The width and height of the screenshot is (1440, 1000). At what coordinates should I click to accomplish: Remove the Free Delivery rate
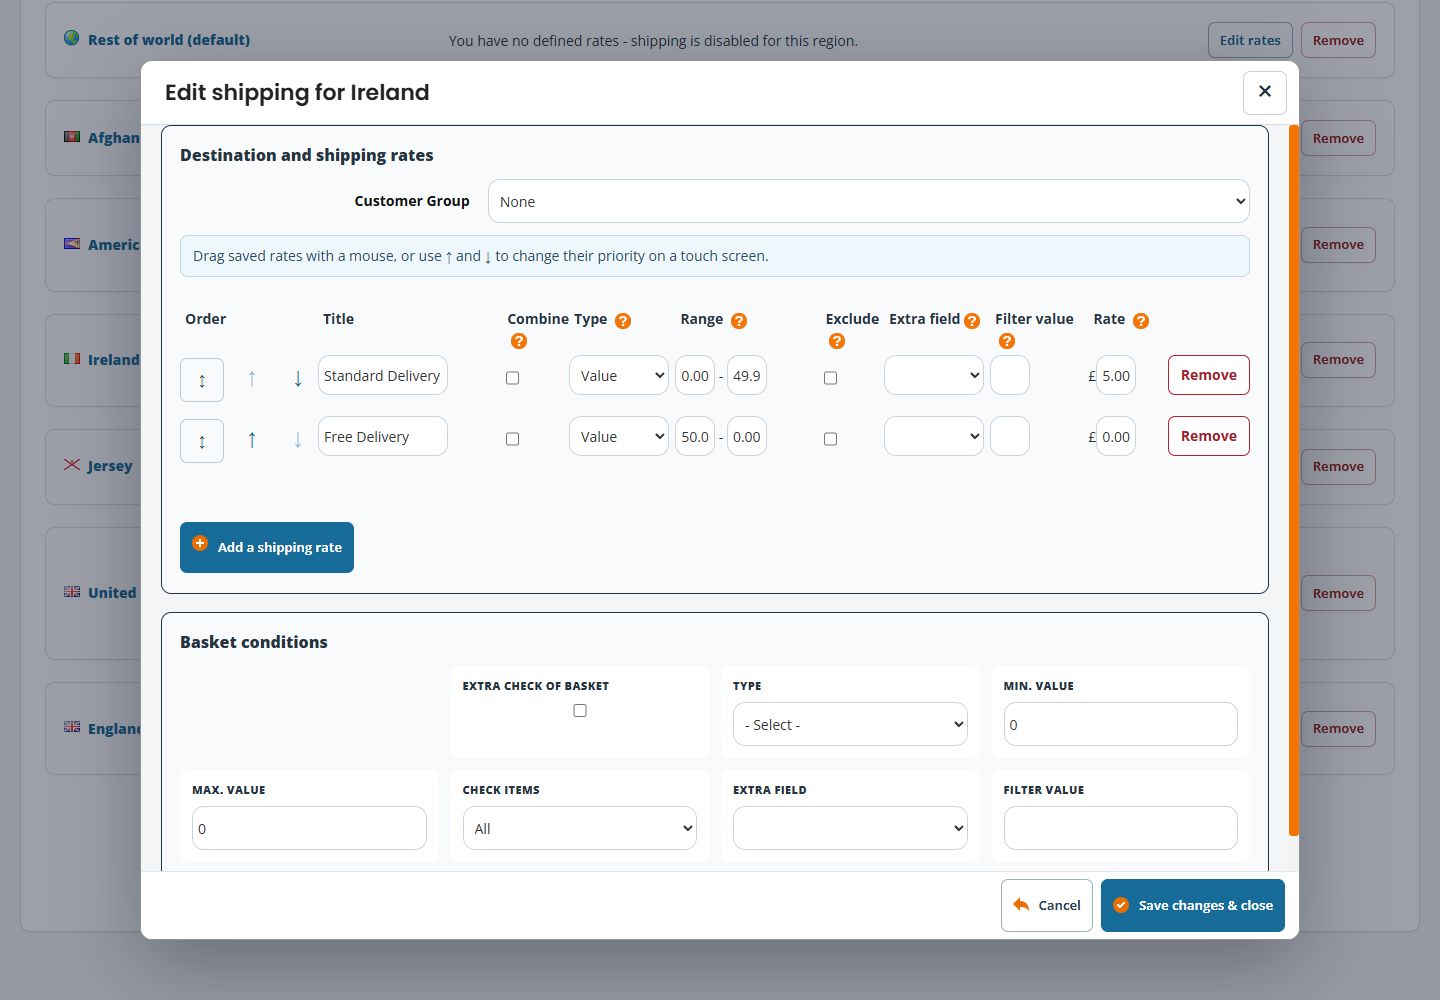coord(1209,436)
